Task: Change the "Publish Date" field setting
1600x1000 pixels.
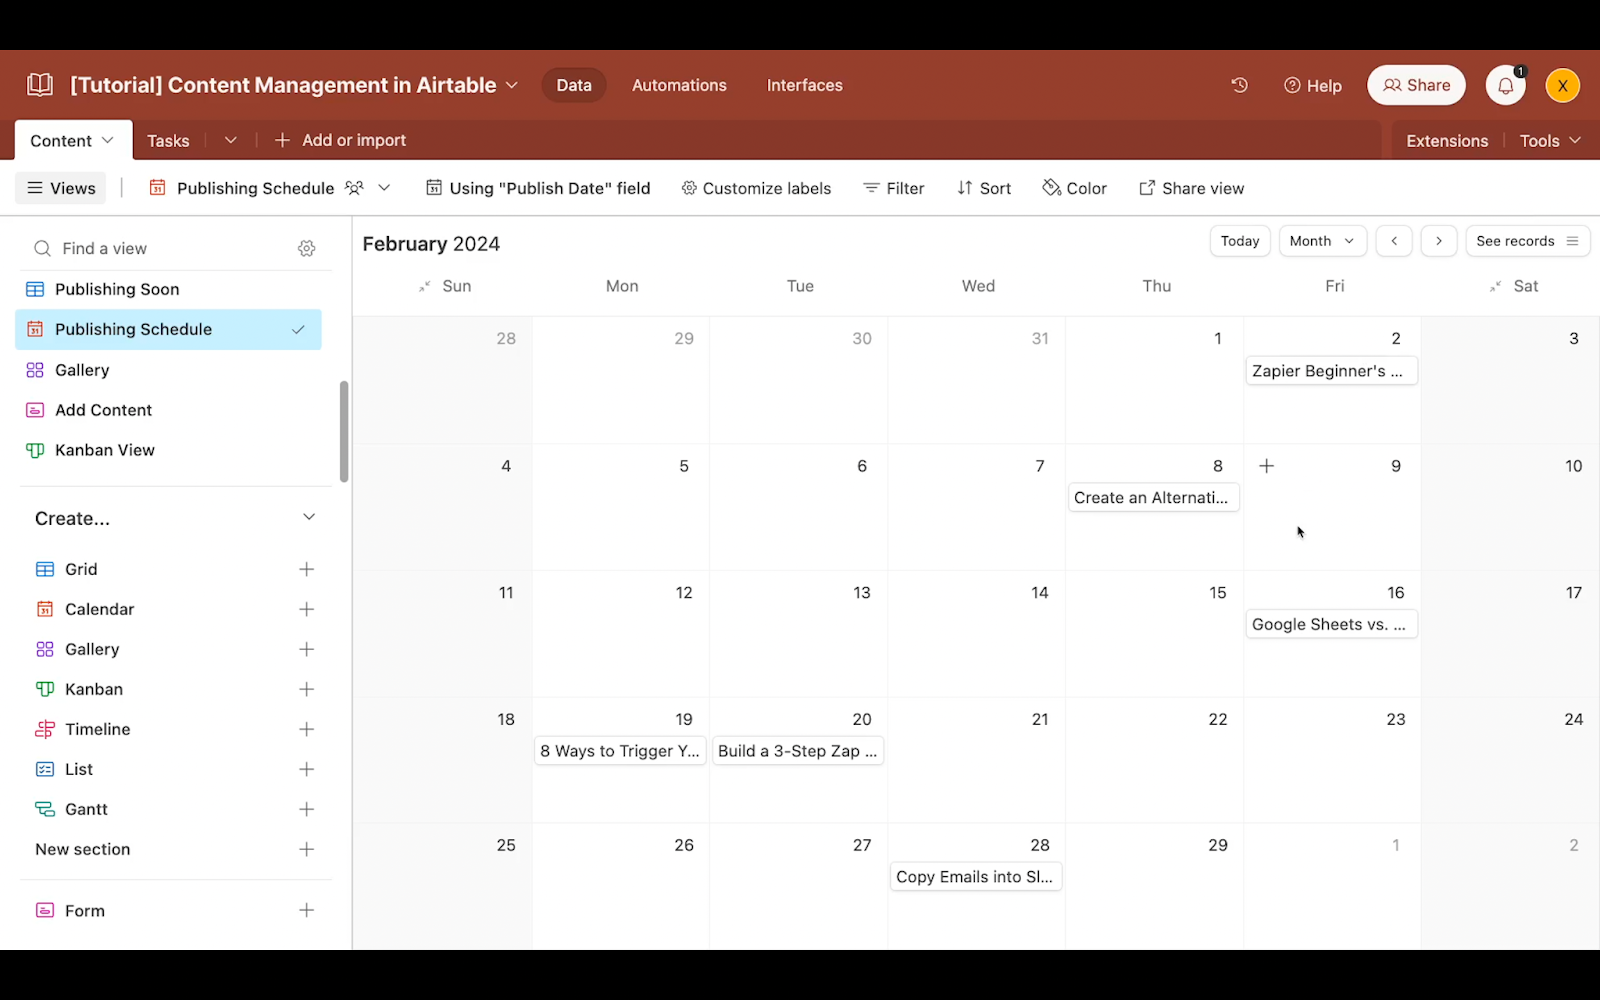Action: tap(538, 188)
